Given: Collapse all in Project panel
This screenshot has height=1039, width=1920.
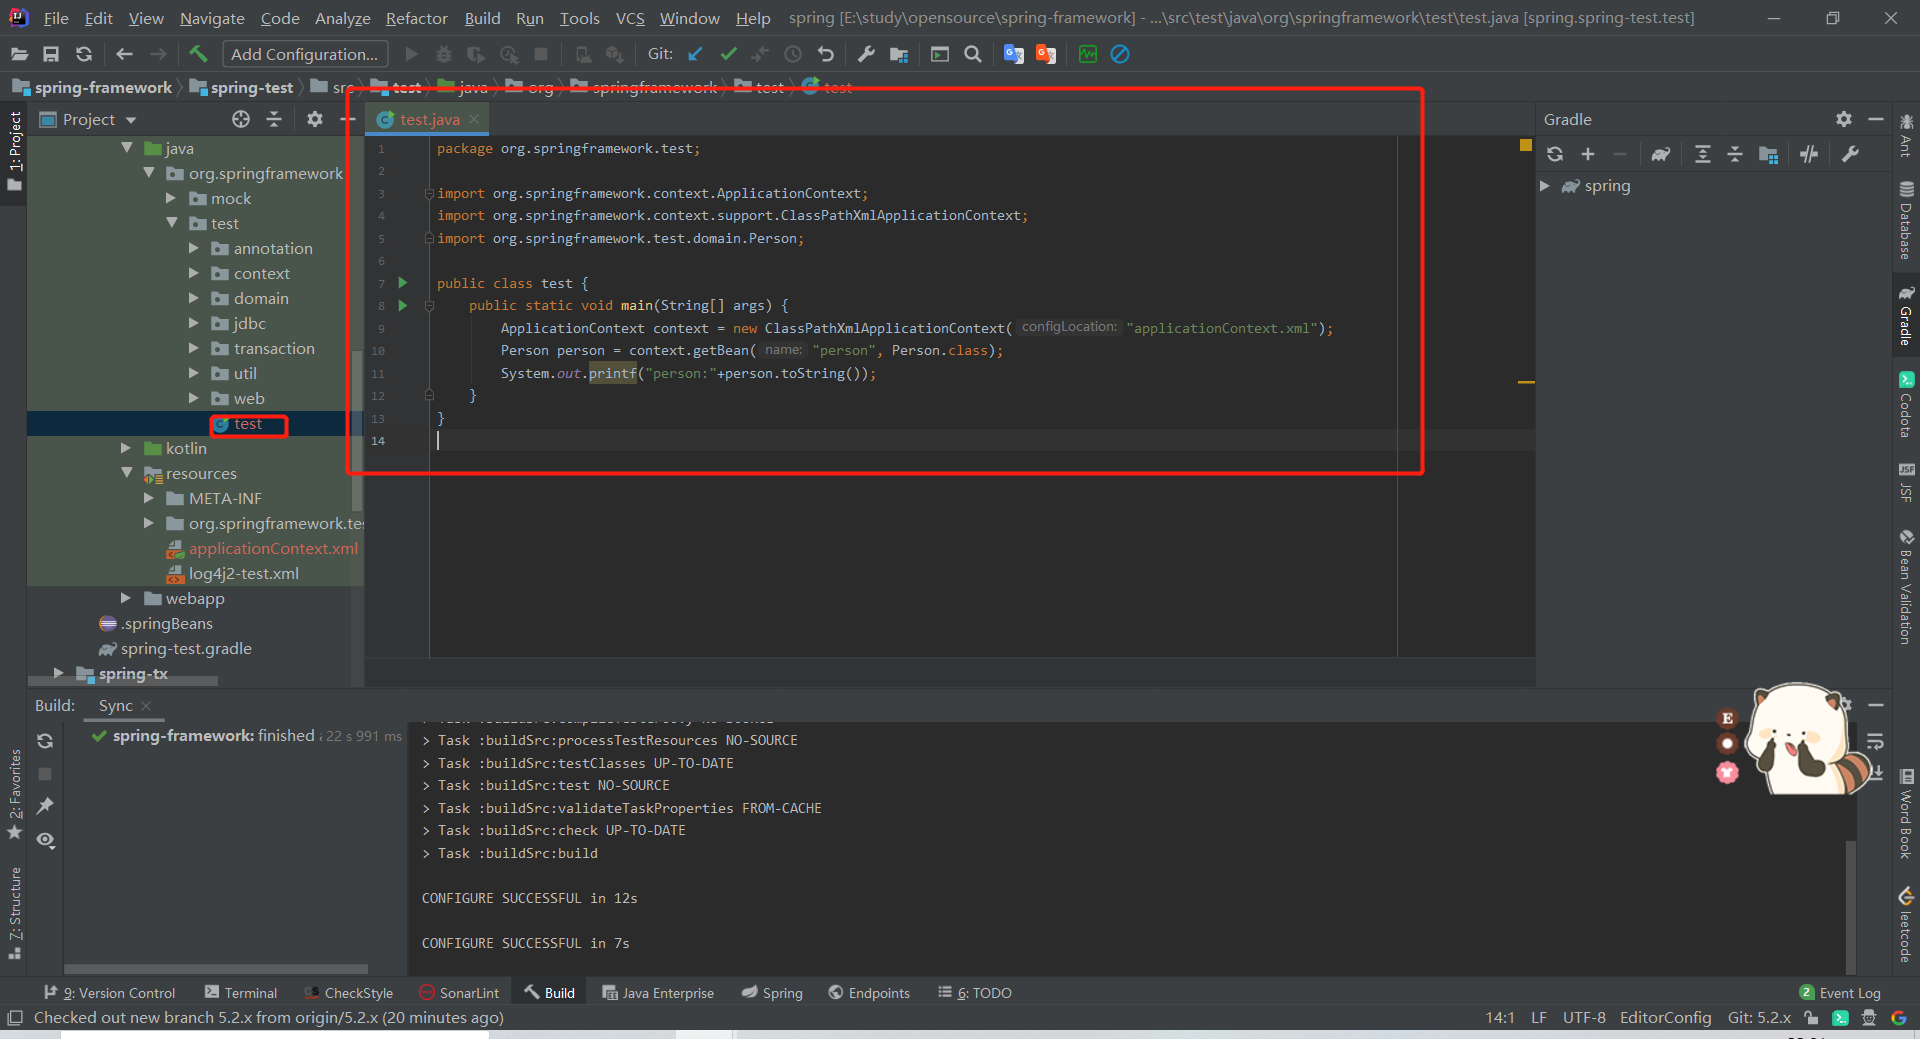Looking at the screenshot, I should point(274,119).
